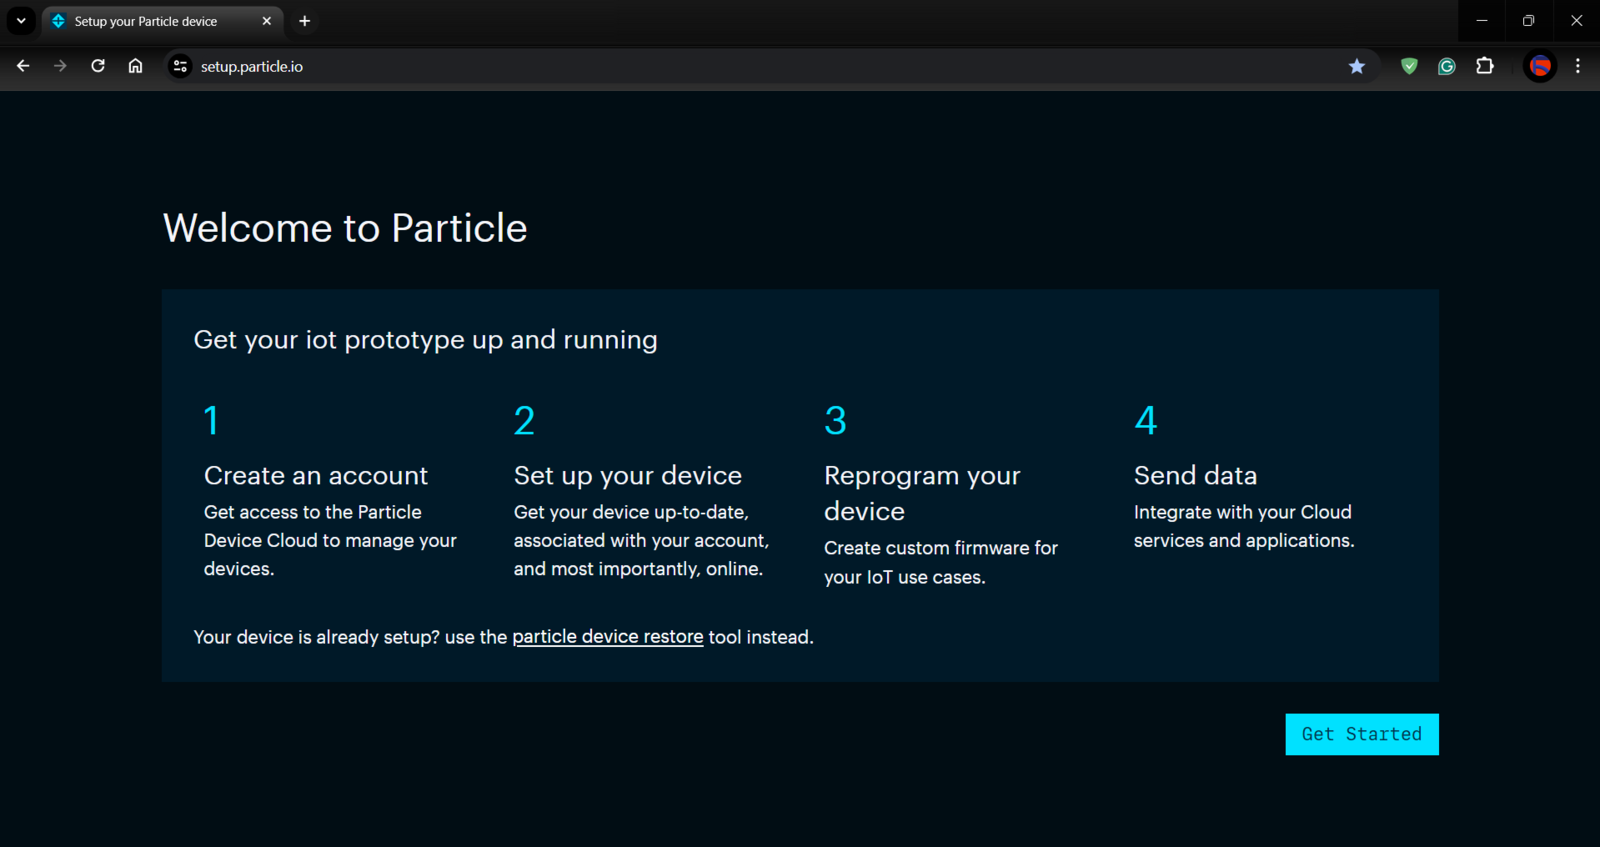
Task: Toggle the bookmark star for this page
Action: [1356, 66]
